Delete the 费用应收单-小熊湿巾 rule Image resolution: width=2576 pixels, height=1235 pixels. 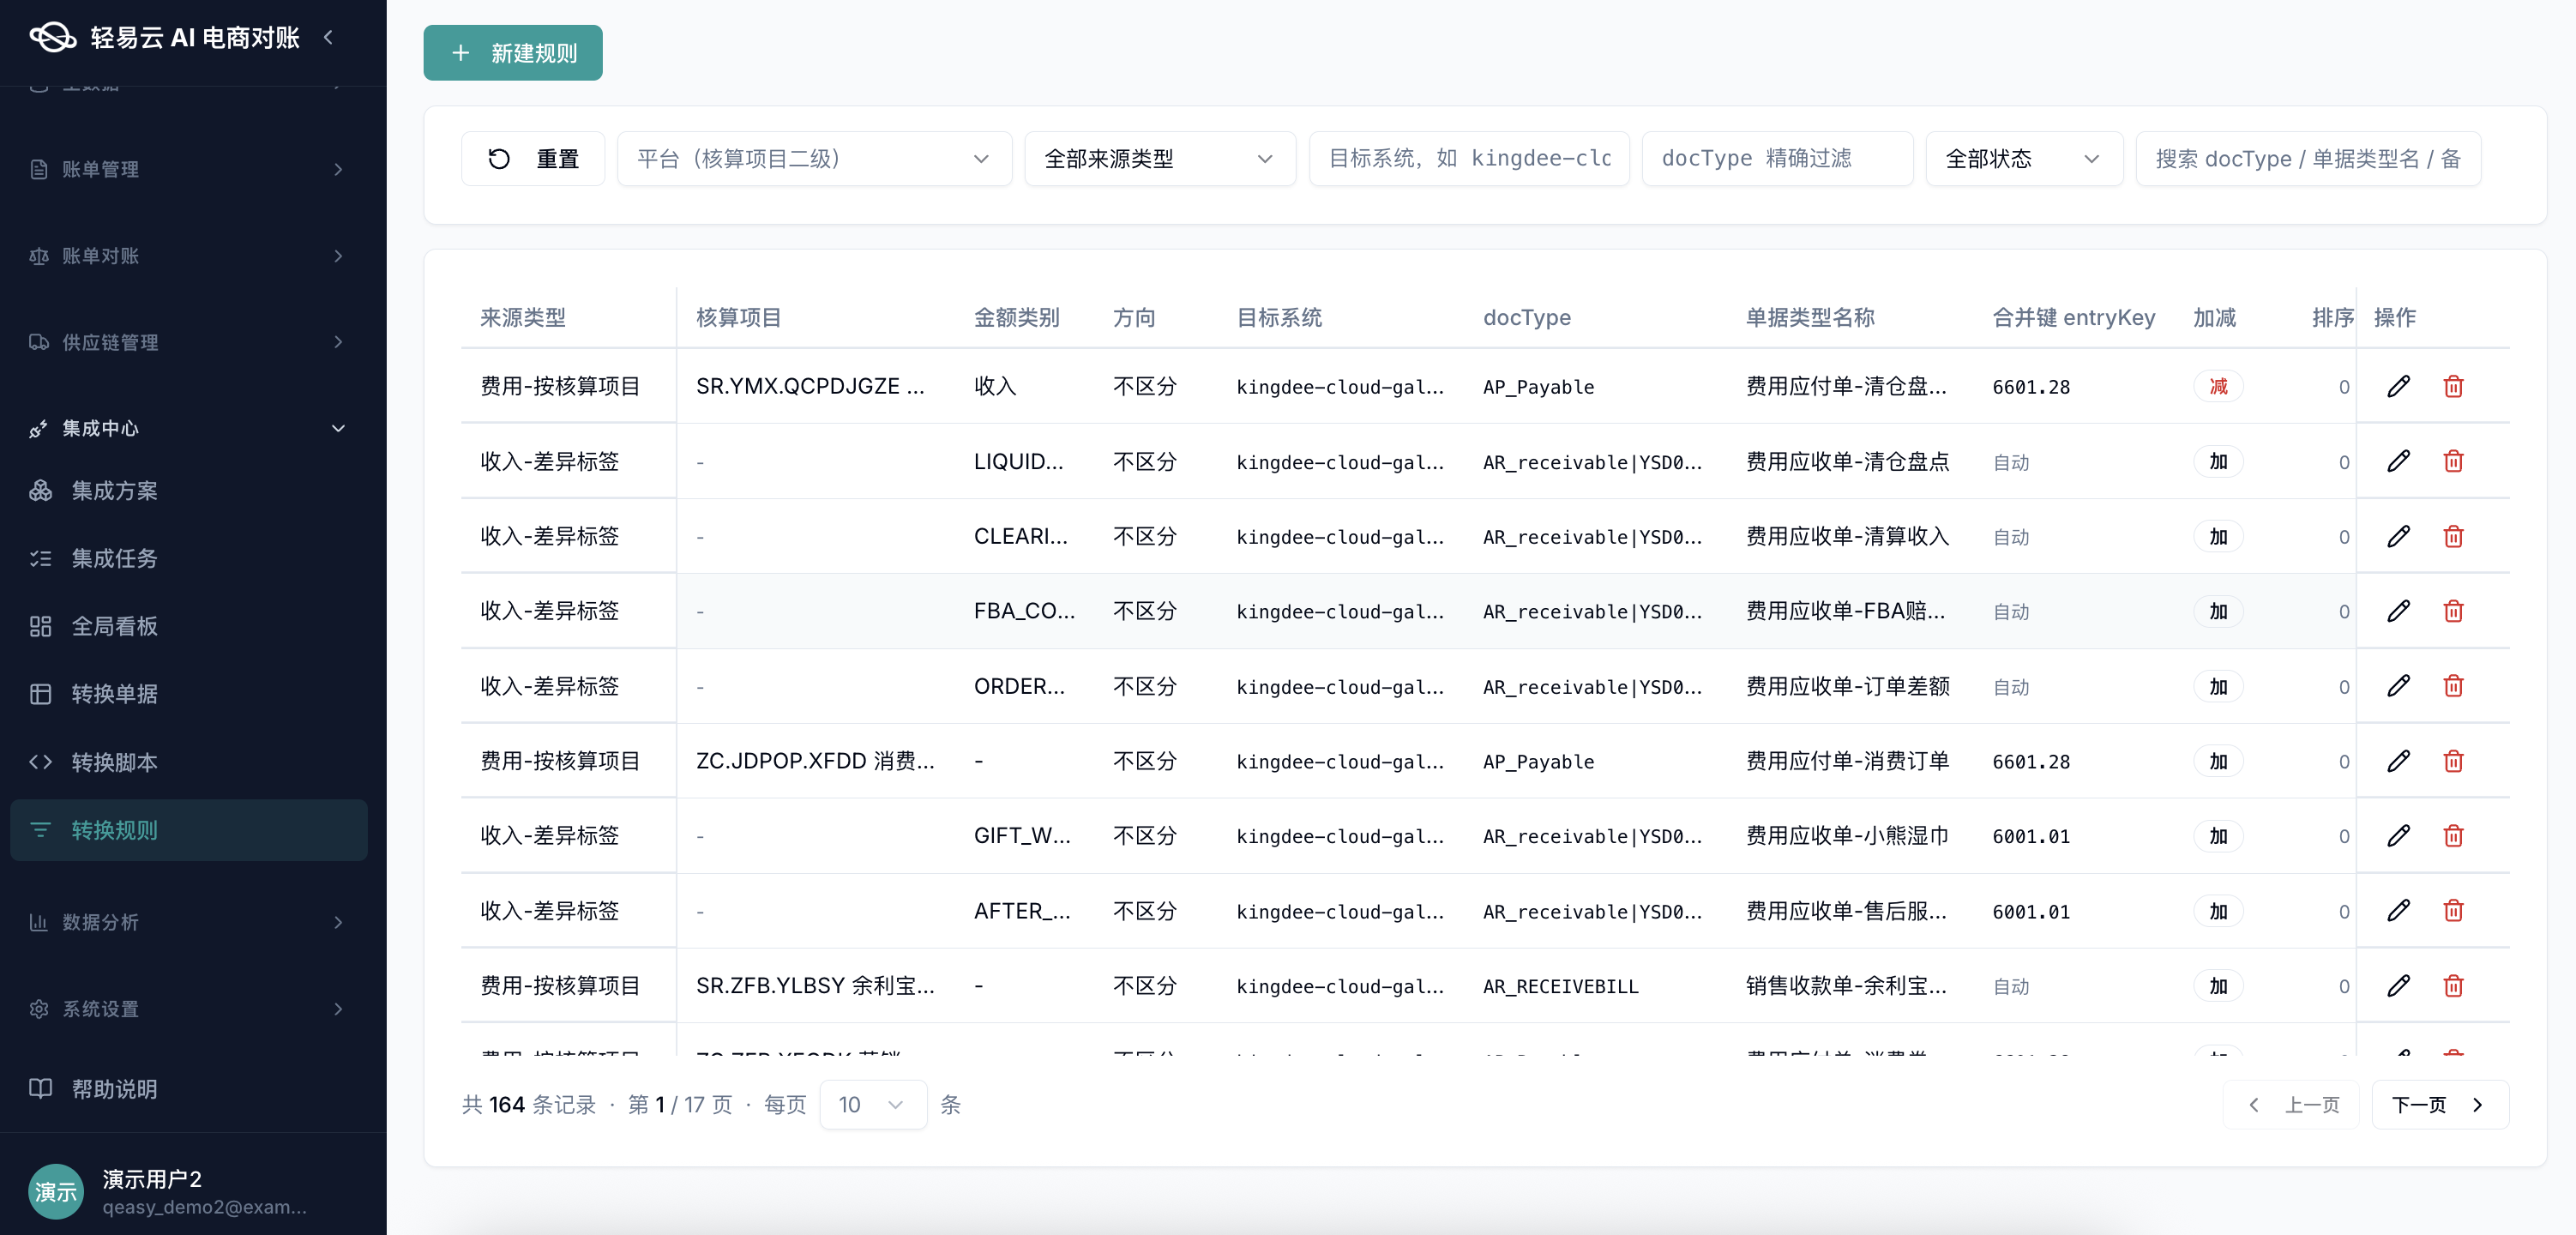point(2453,836)
